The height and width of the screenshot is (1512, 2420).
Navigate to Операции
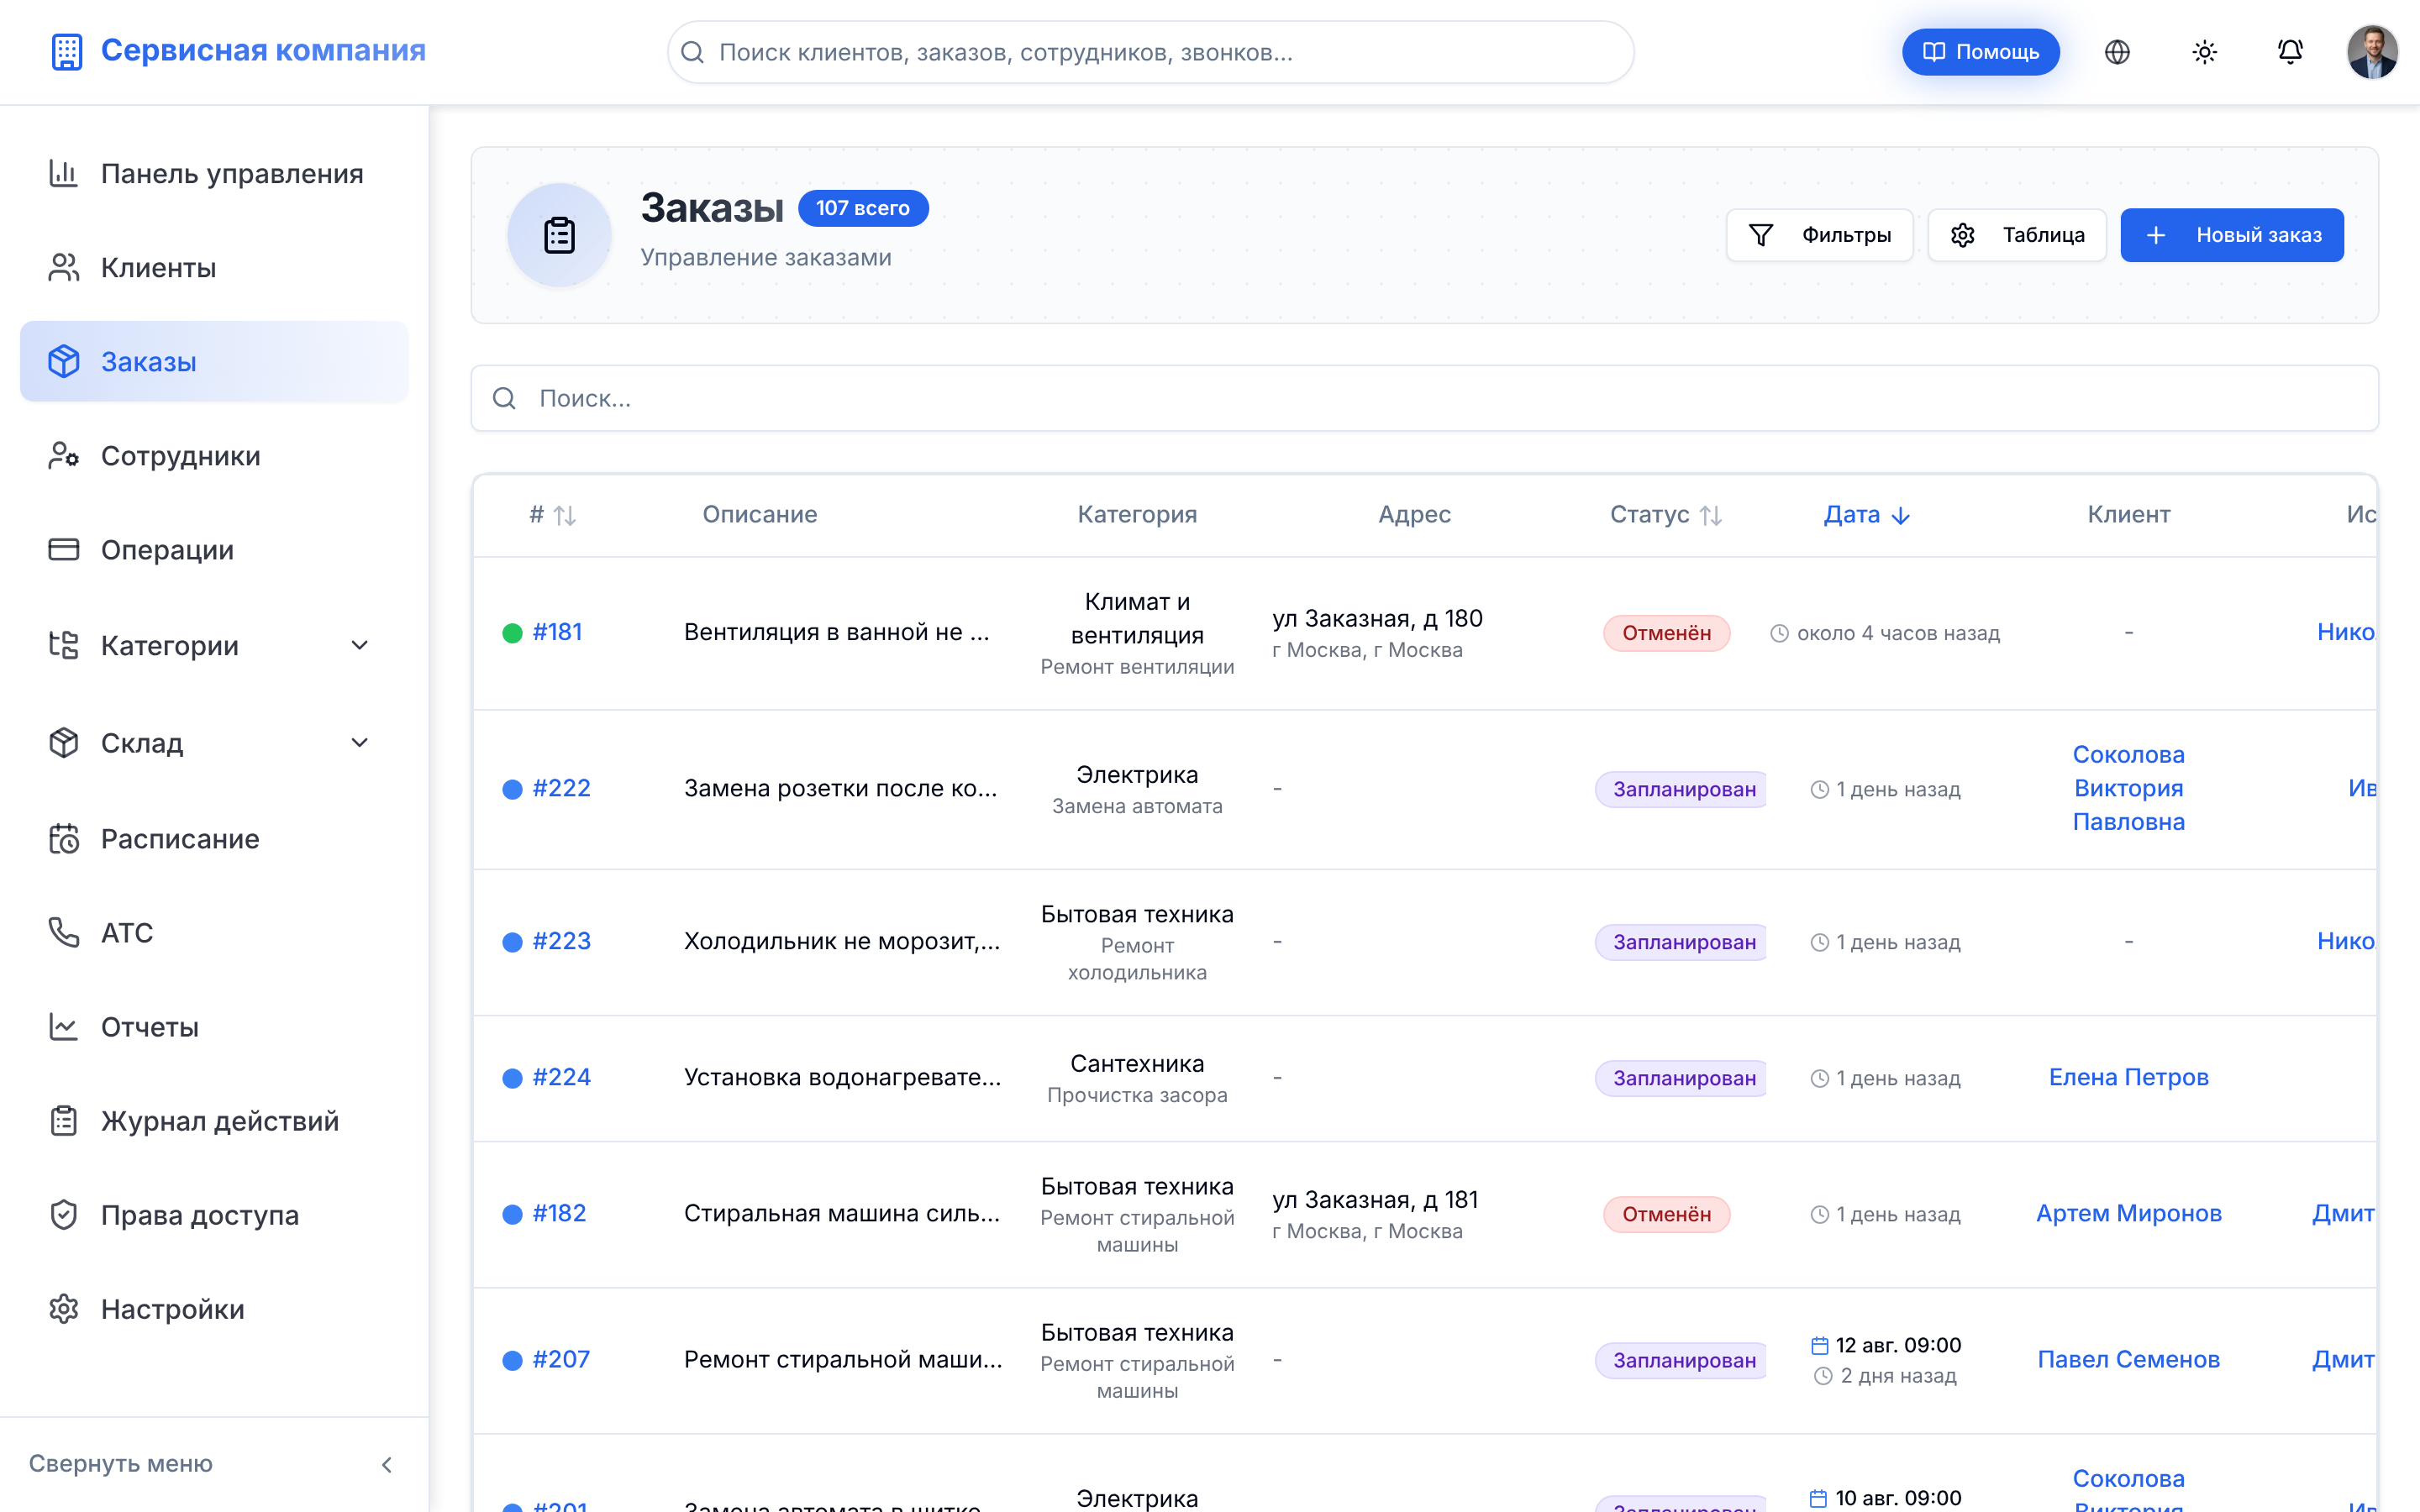(x=214, y=549)
